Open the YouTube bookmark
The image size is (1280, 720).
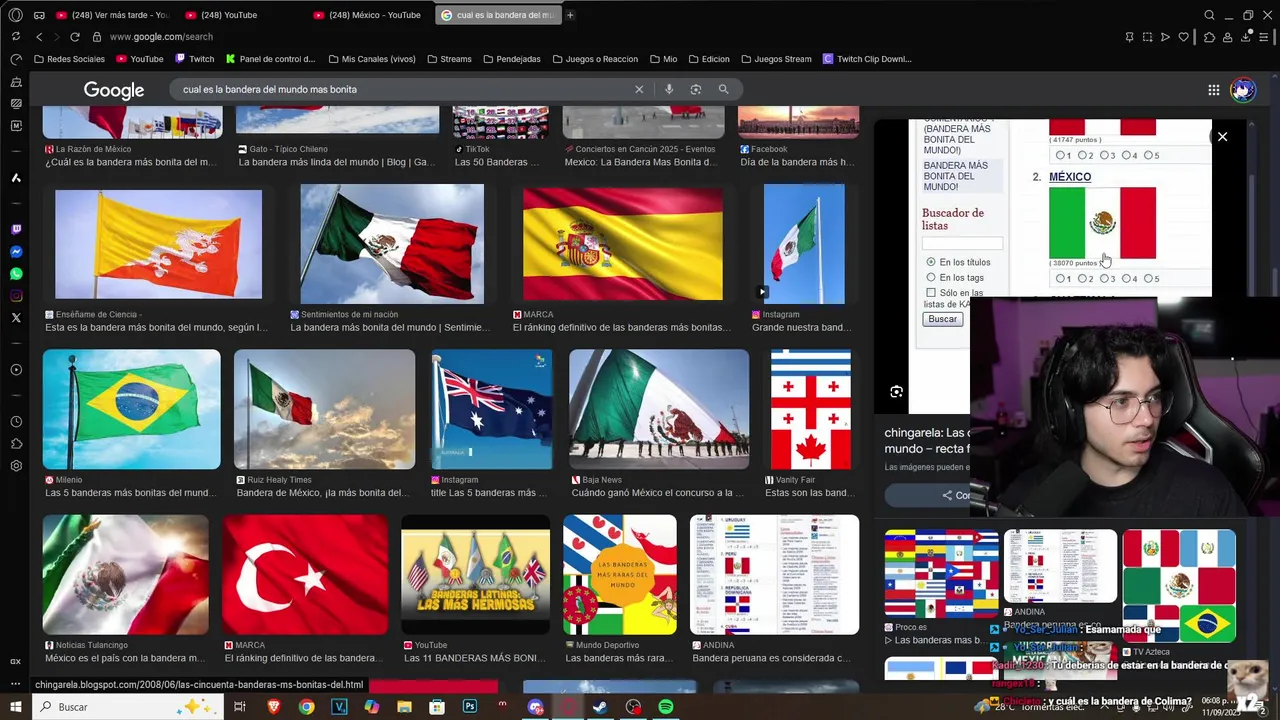point(139,59)
